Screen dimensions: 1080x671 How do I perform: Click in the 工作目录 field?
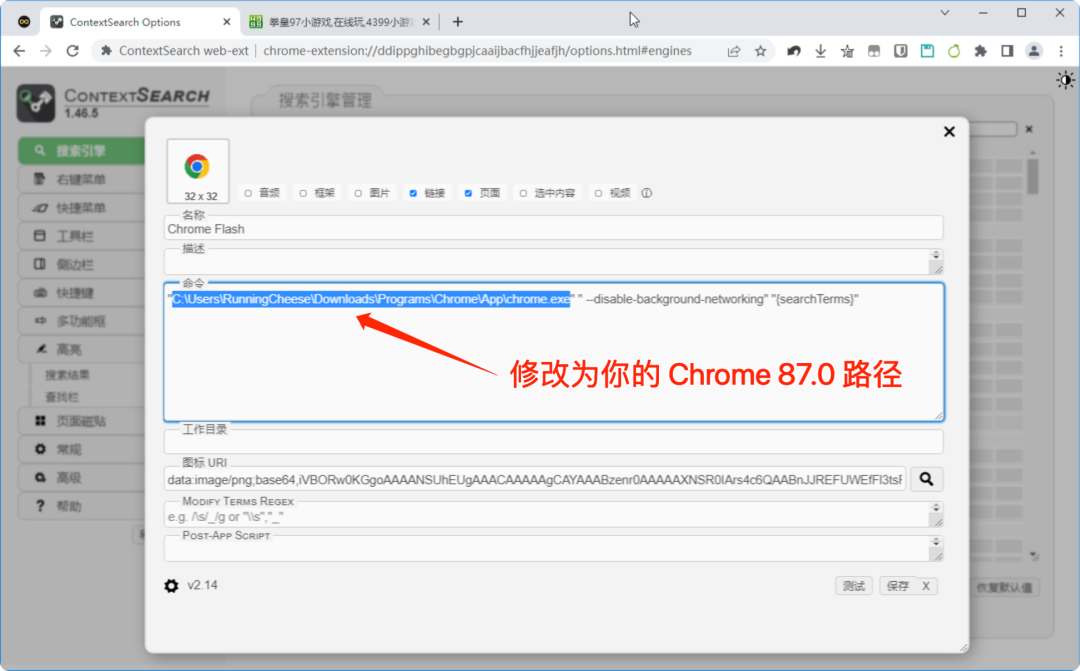pos(553,442)
